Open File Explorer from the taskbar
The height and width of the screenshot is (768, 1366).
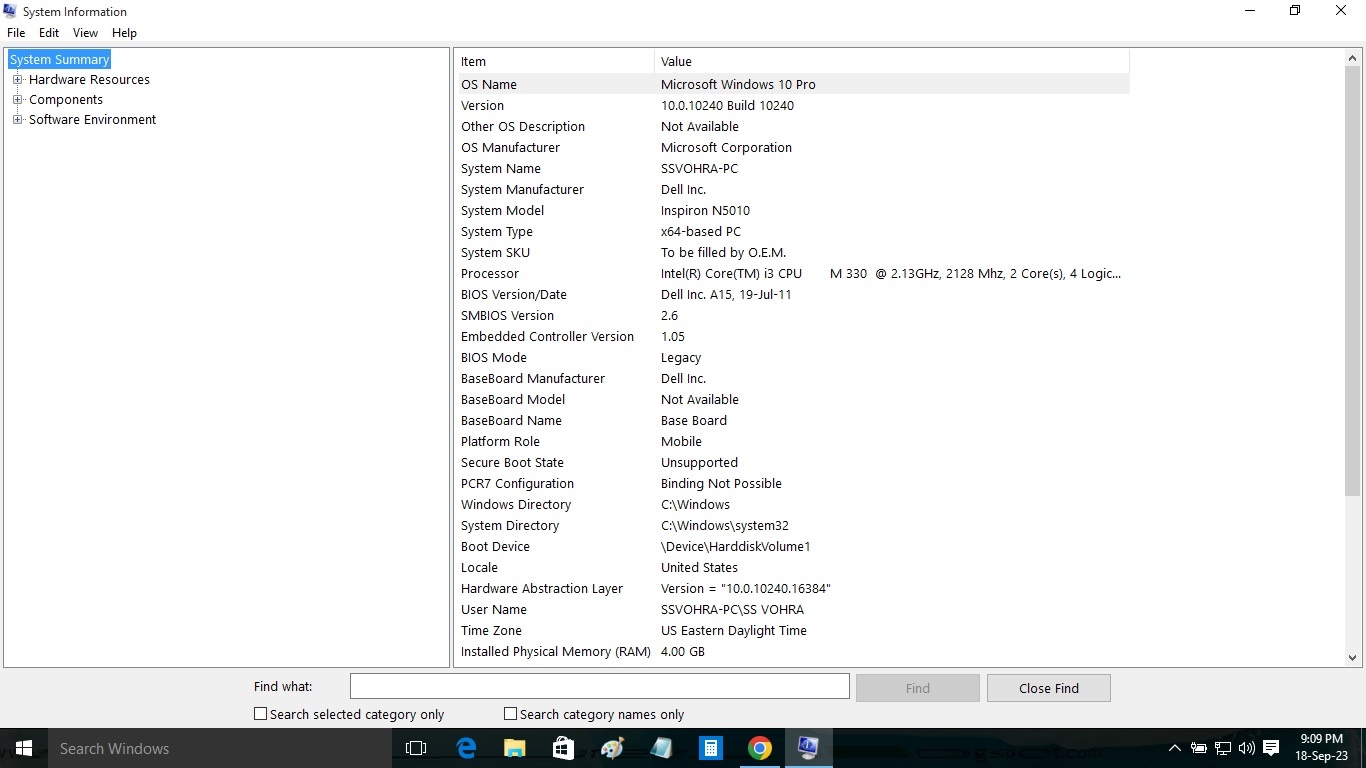(515, 748)
